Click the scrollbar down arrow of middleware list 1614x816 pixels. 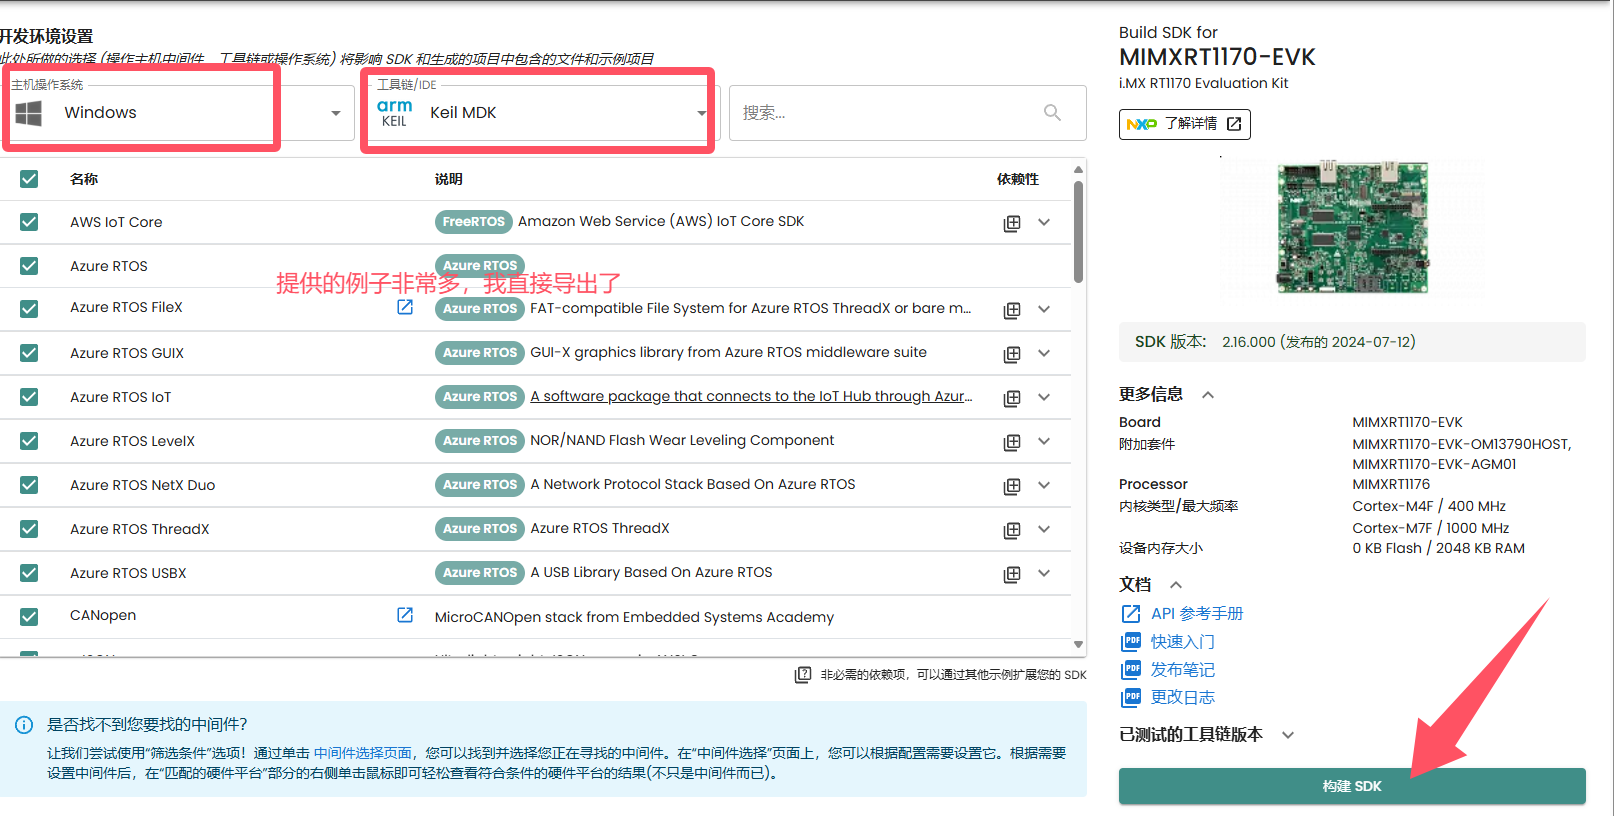pyautogui.click(x=1078, y=645)
